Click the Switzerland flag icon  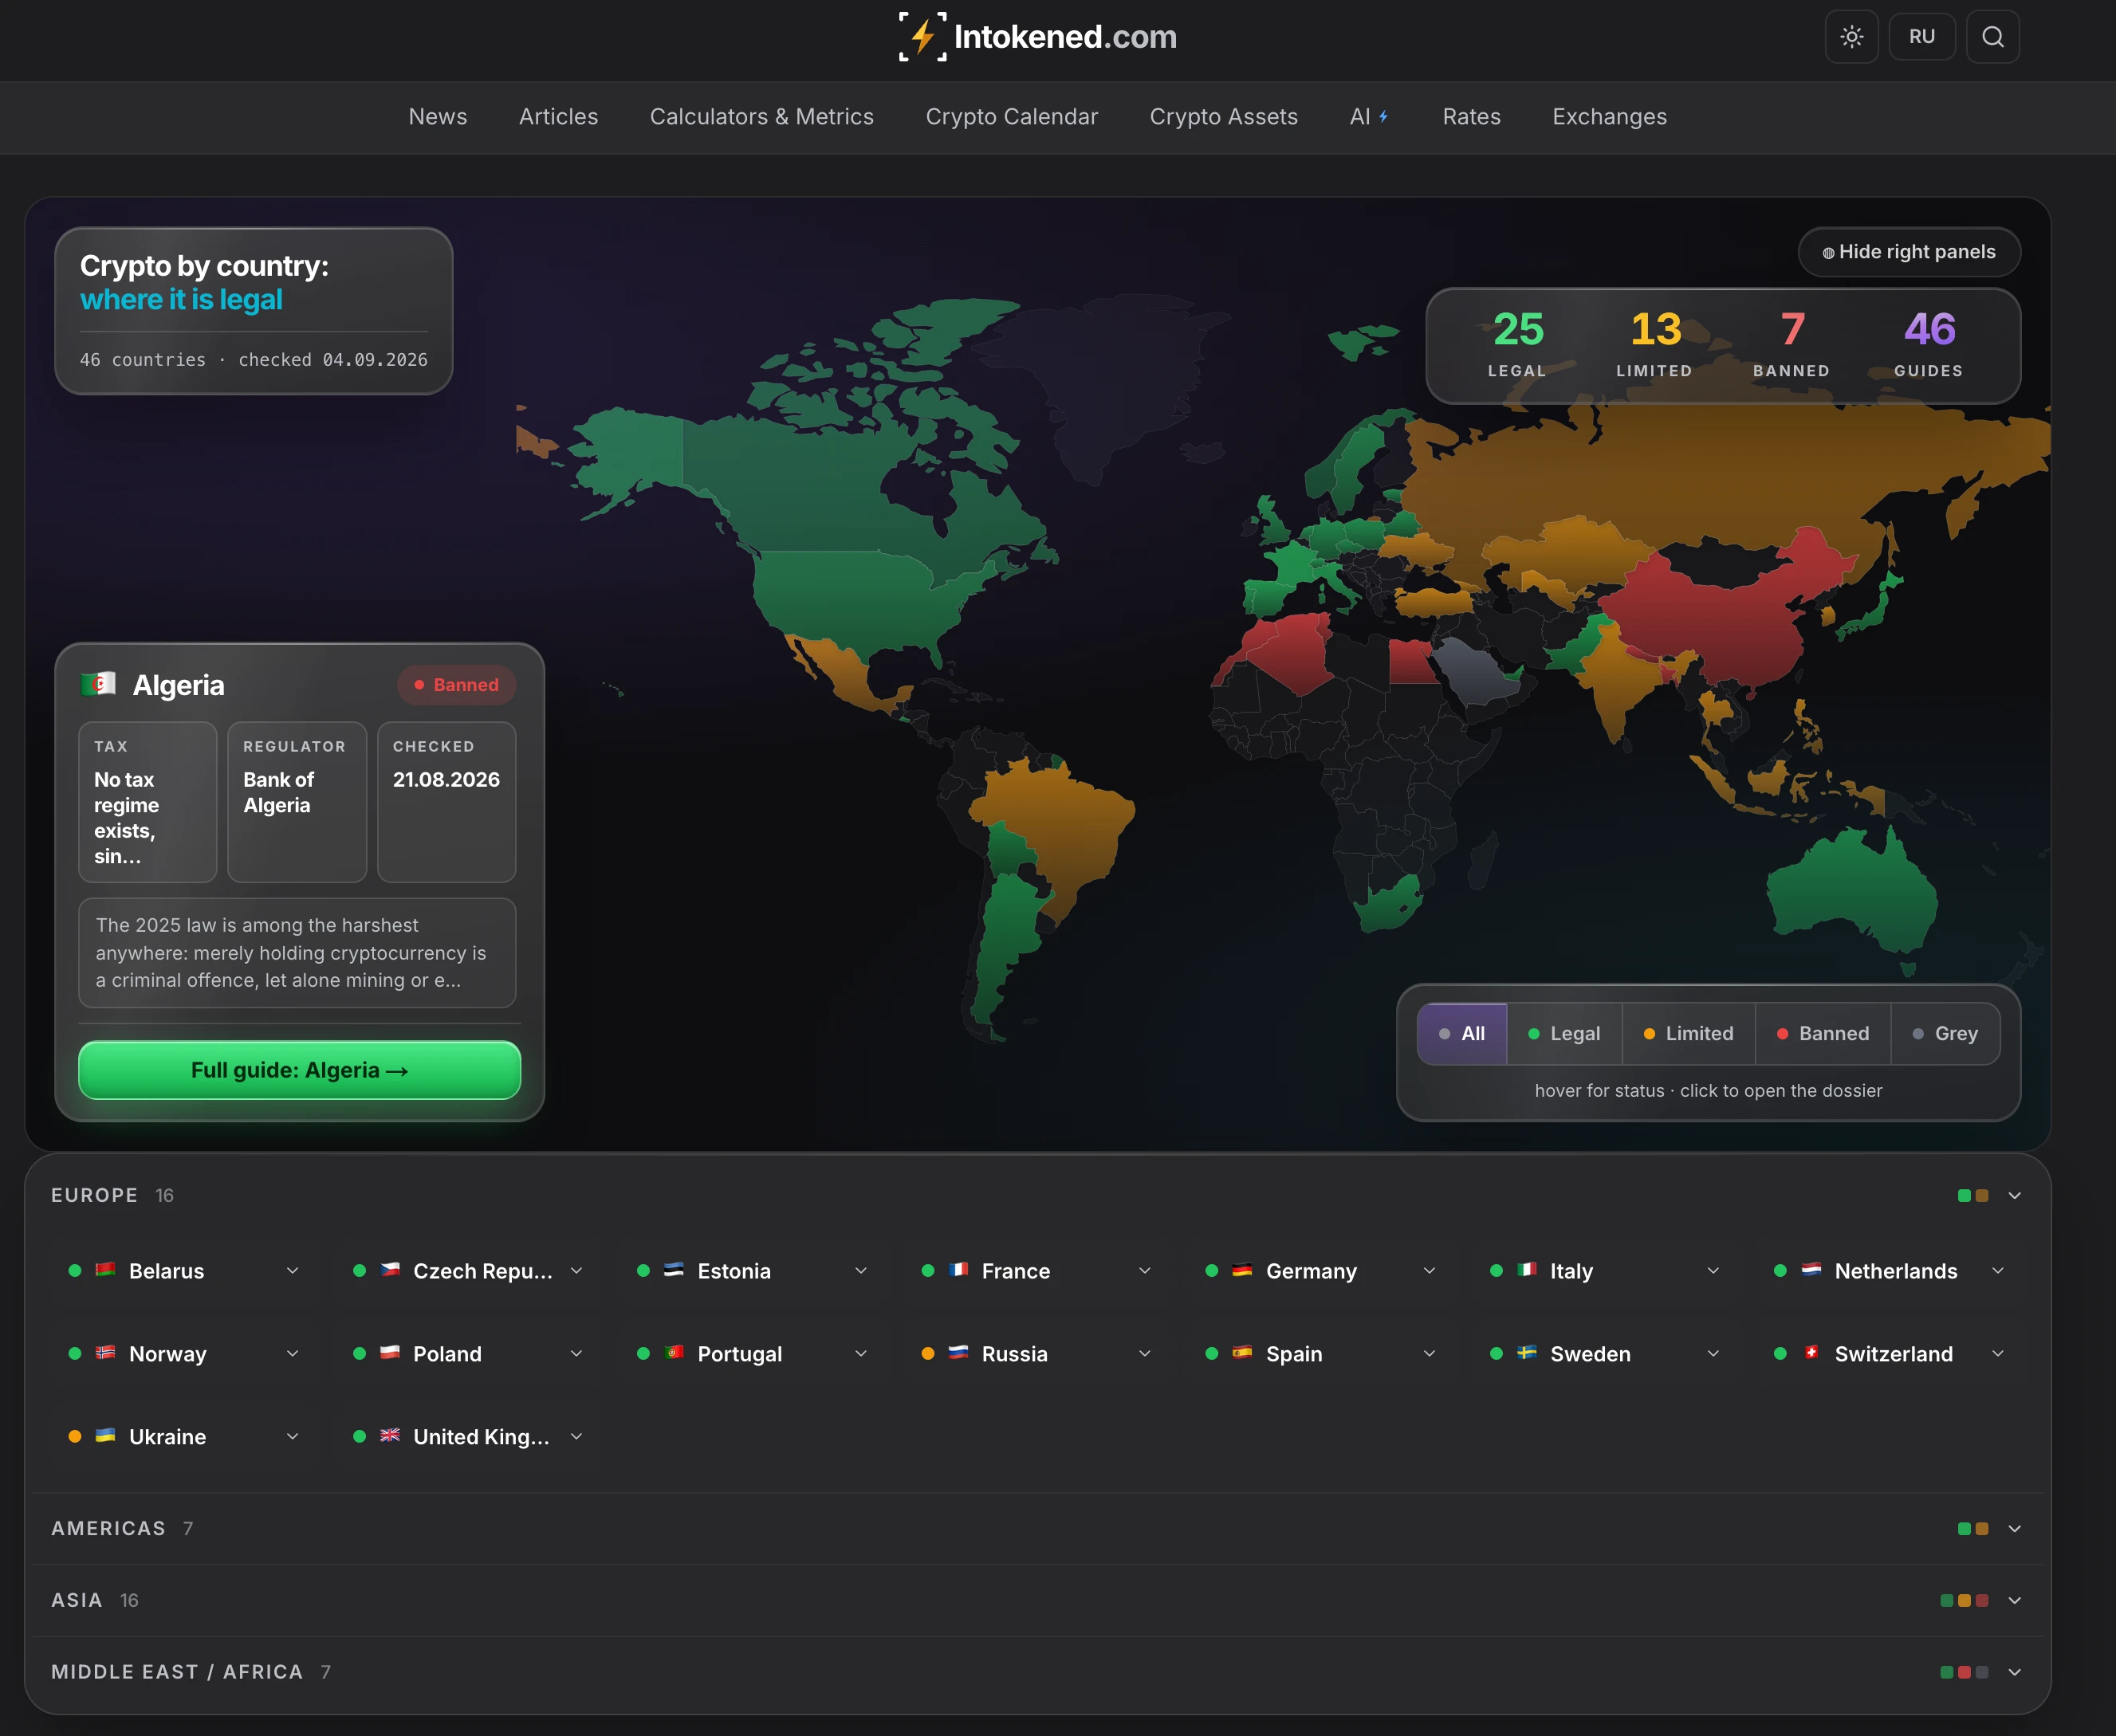[x=1811, y=1353]
